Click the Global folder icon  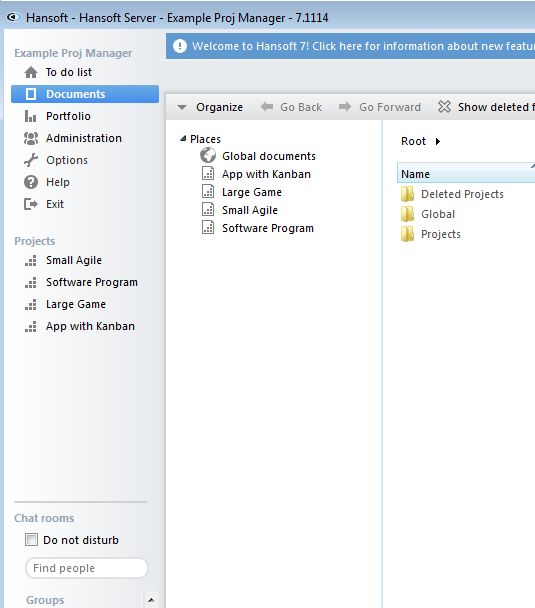(407, 214)
